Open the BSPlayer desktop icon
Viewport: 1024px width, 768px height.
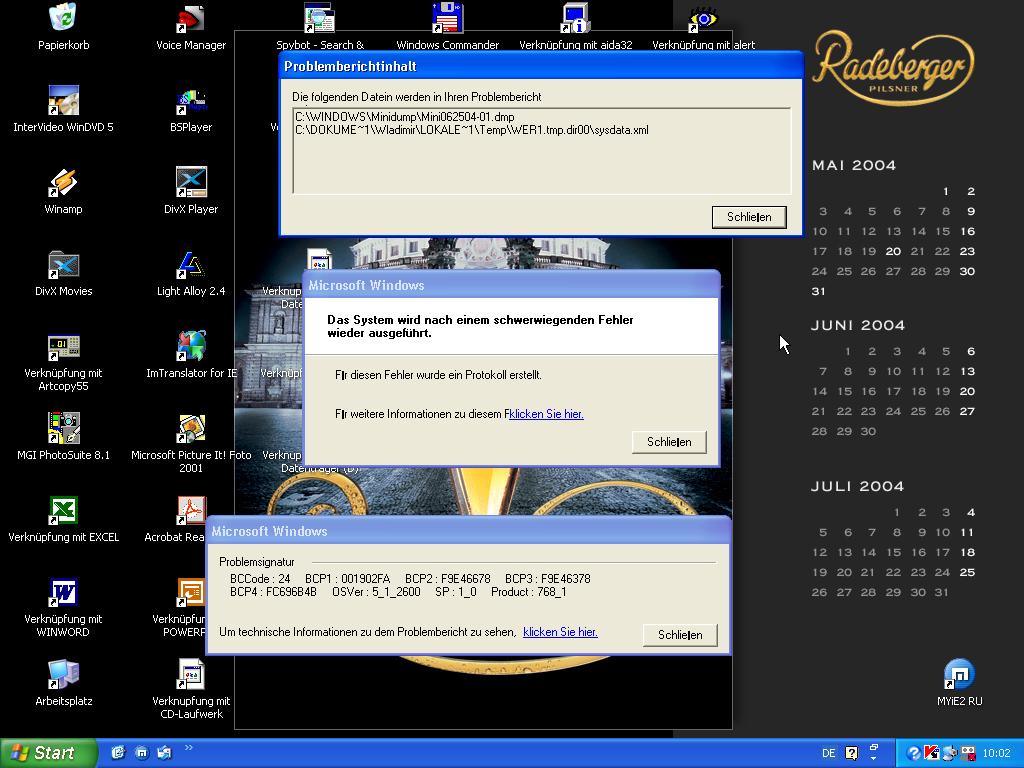[191, 101]
